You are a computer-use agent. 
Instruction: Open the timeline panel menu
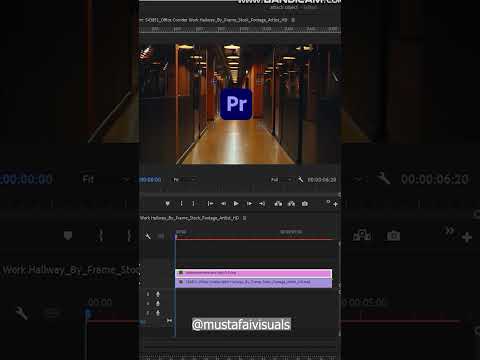(244, 218)
